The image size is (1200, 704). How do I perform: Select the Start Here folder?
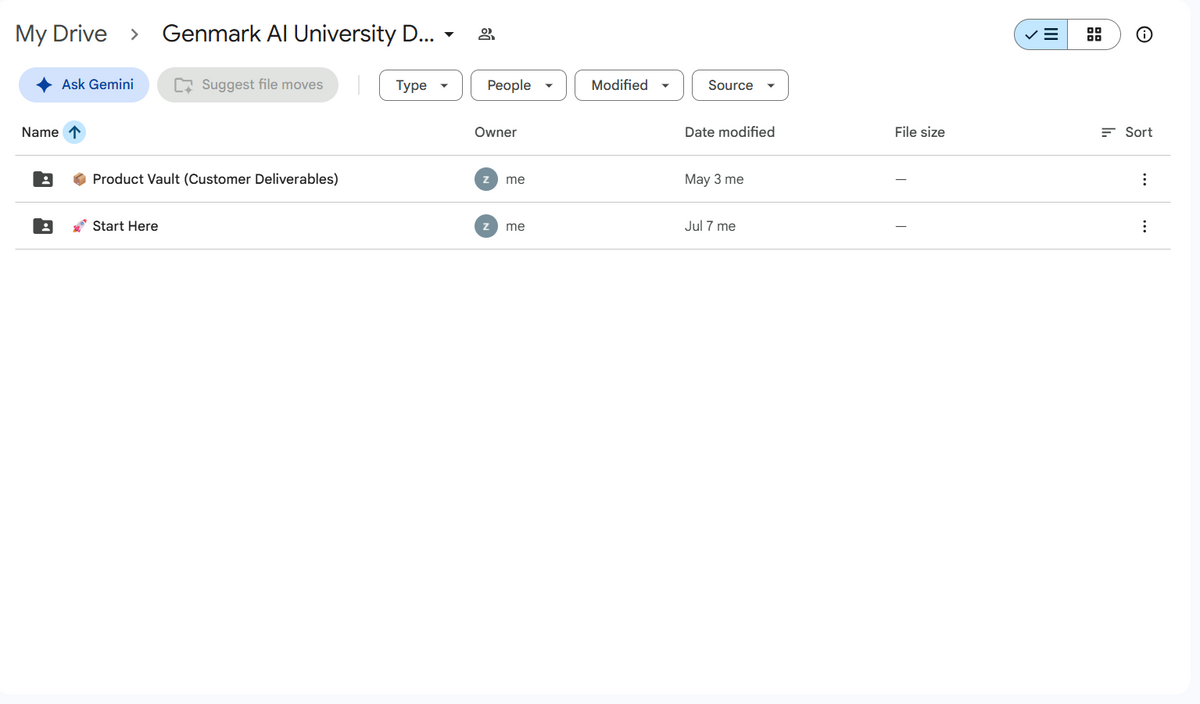point(592,226)
